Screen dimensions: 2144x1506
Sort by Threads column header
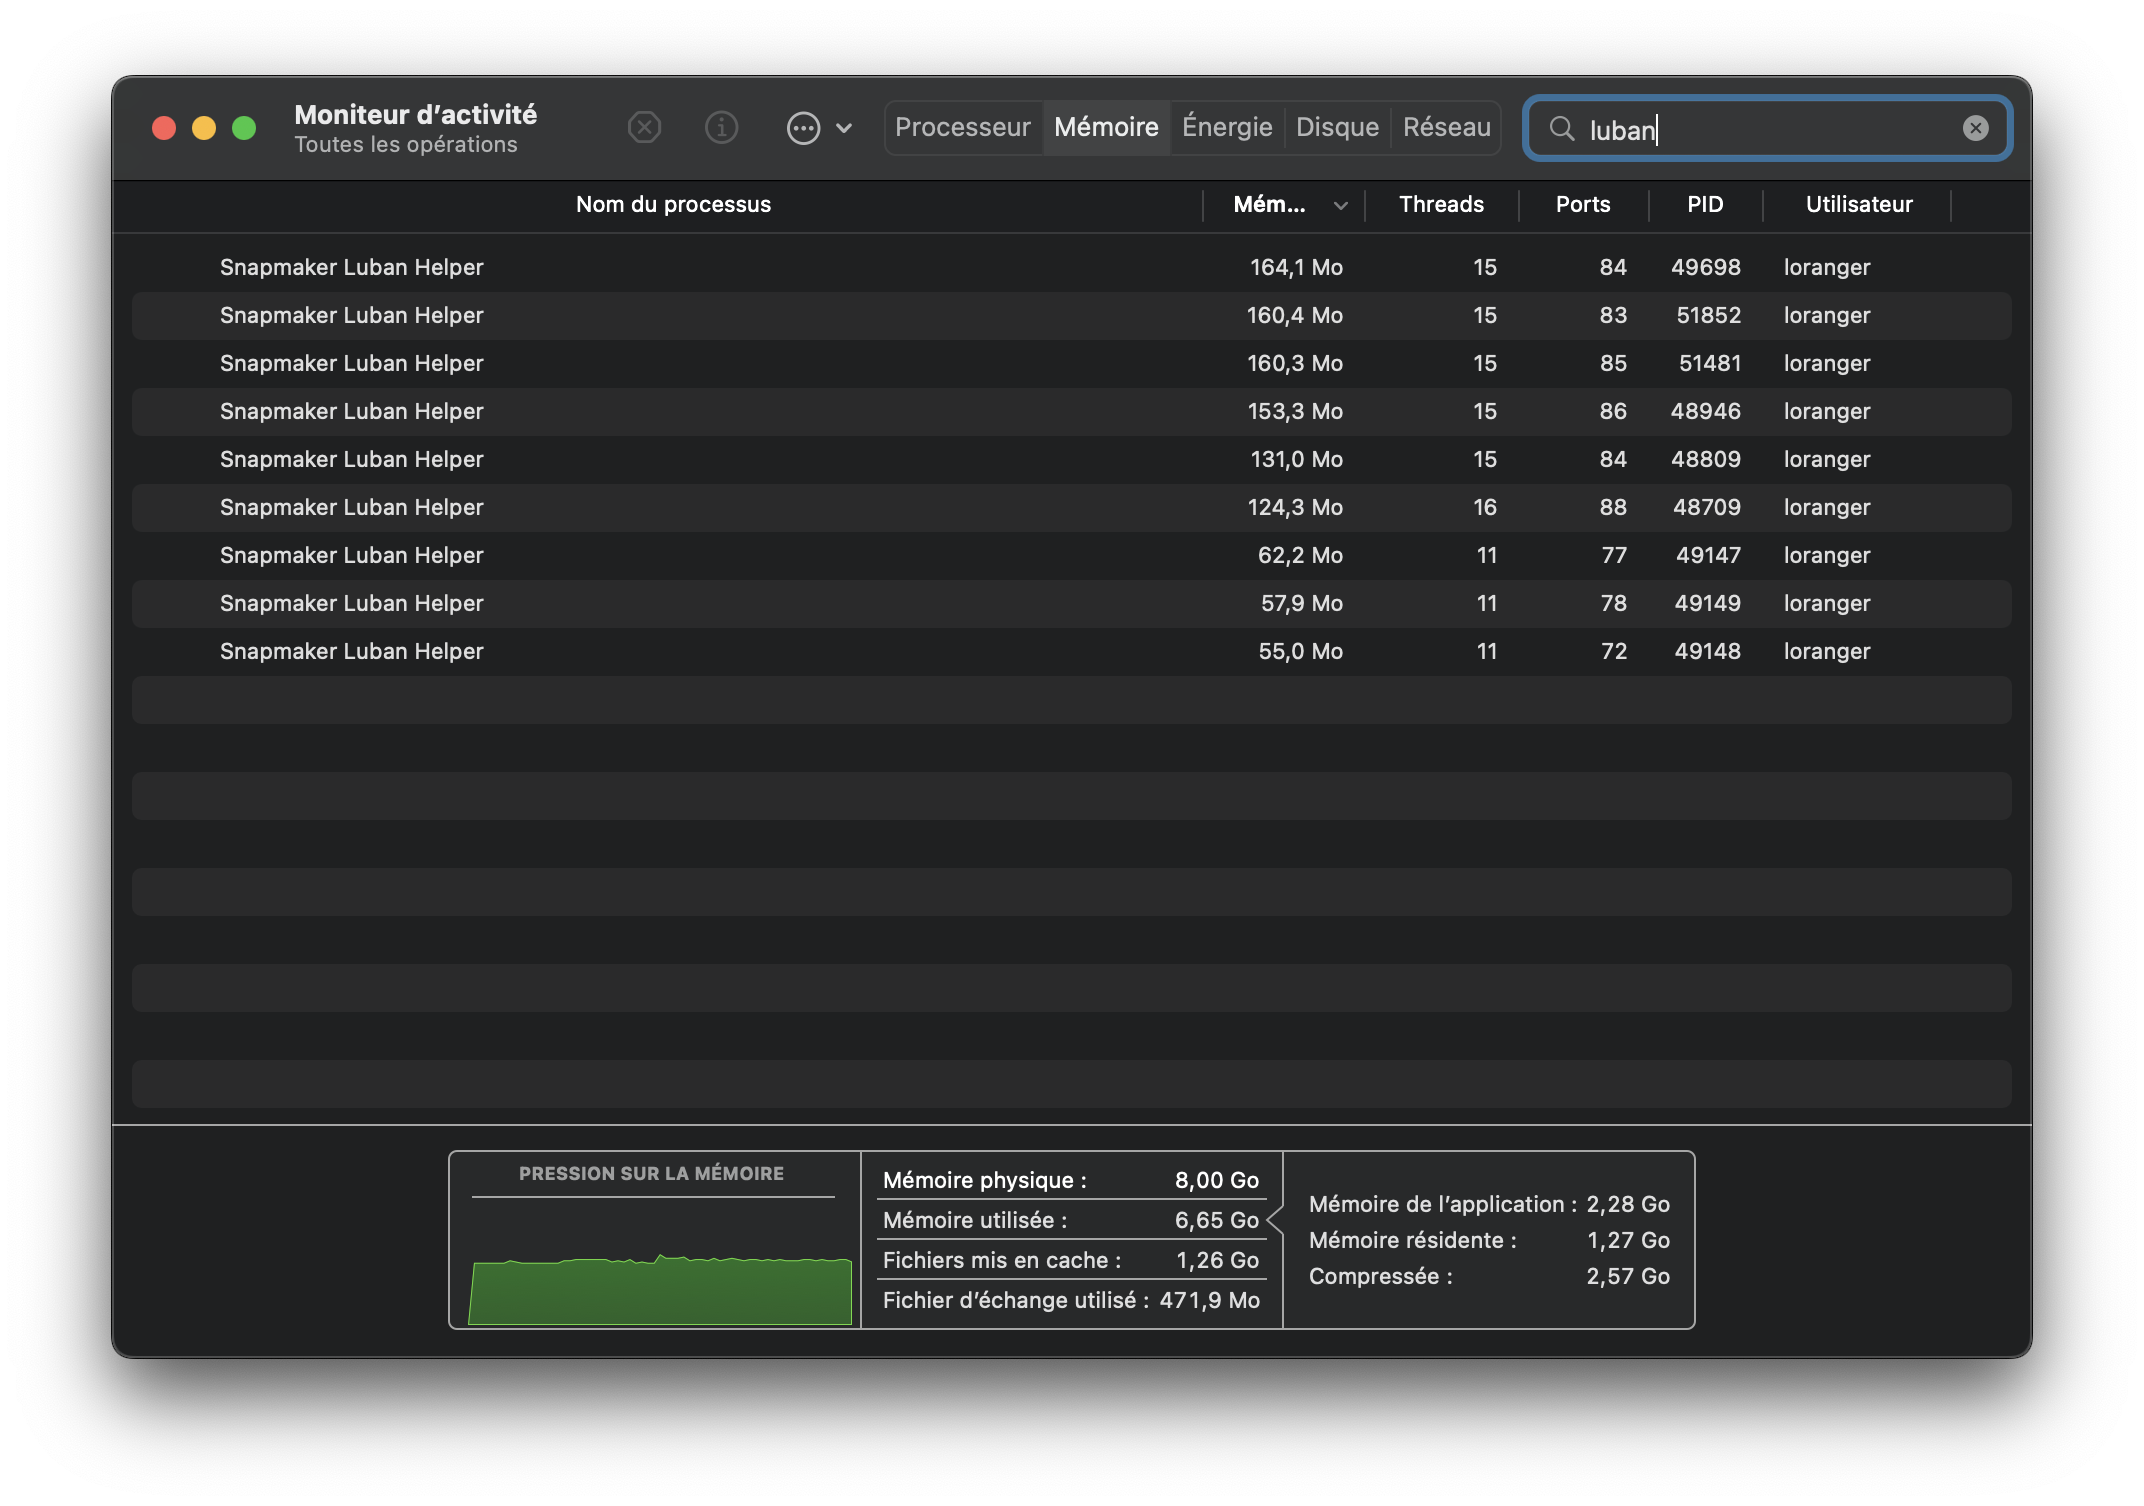pos(1441,205)
